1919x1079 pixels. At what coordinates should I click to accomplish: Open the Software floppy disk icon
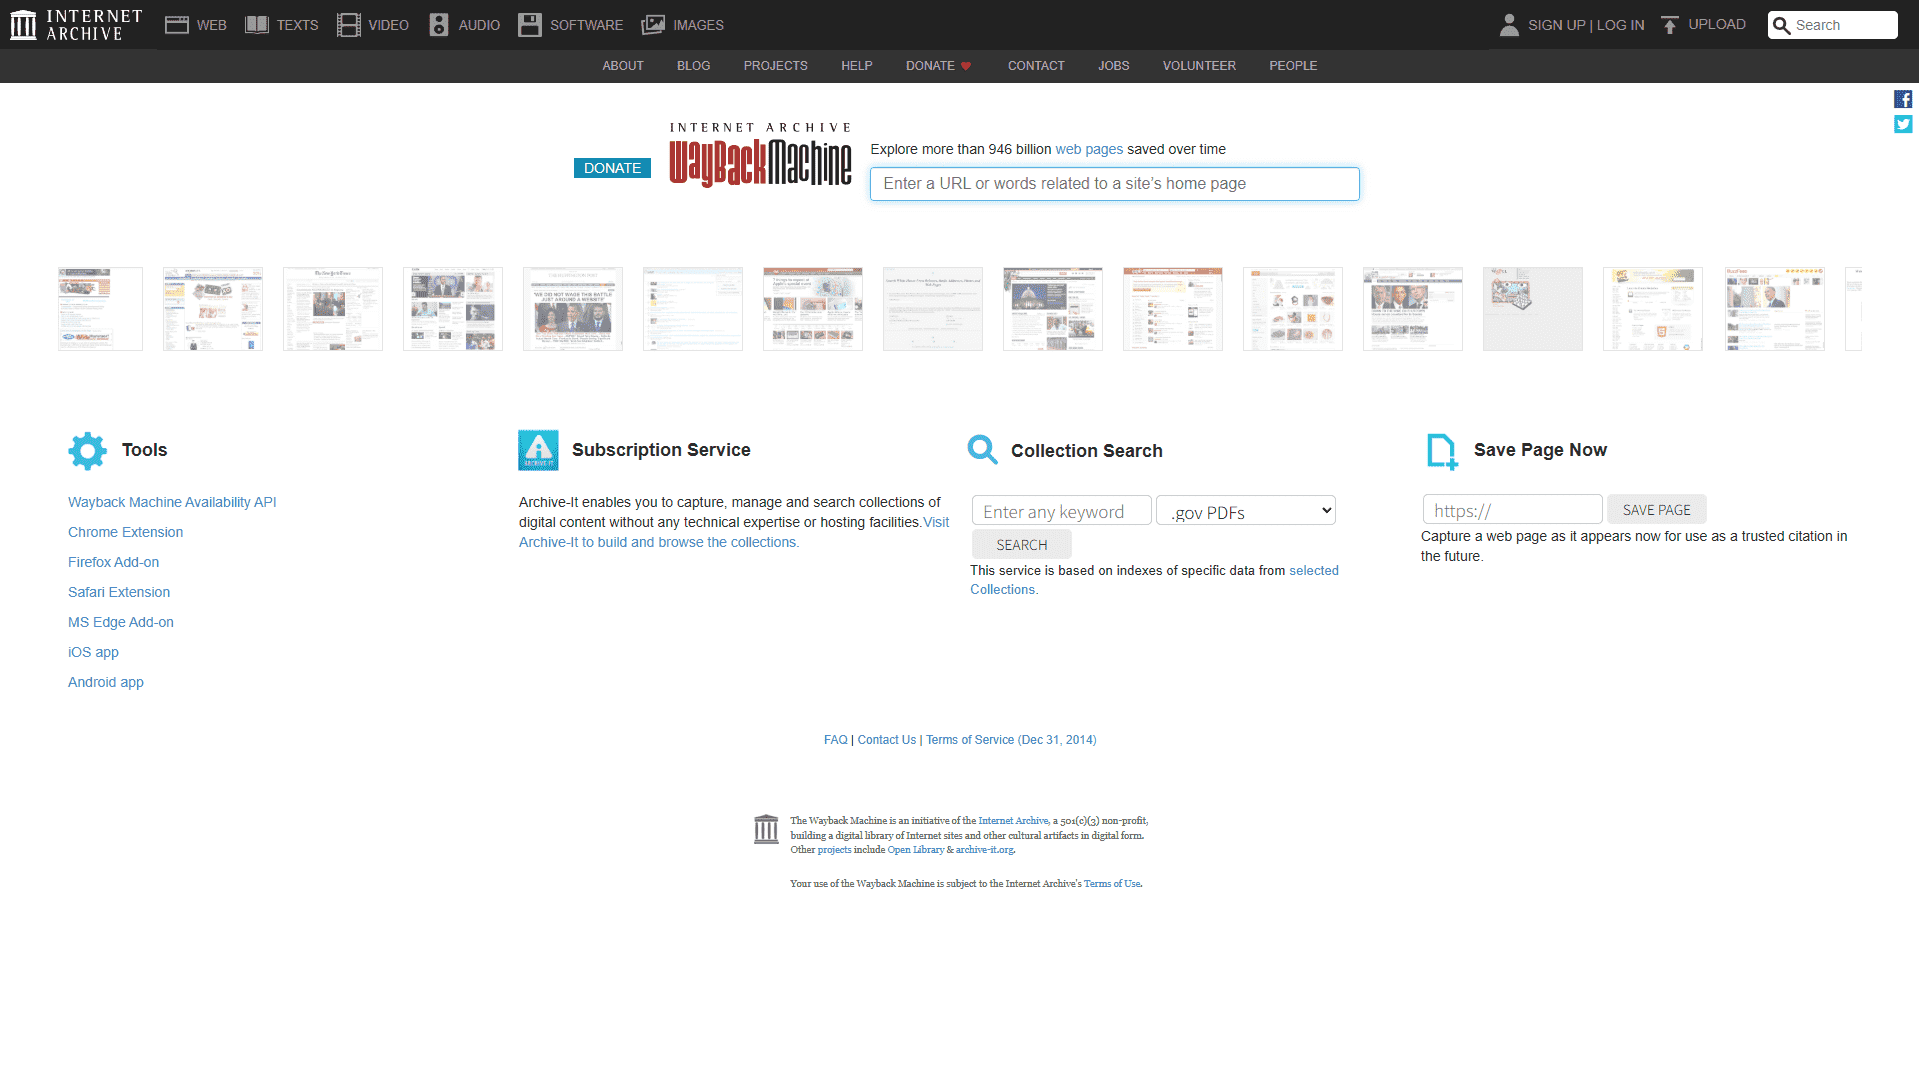[530, 25]
